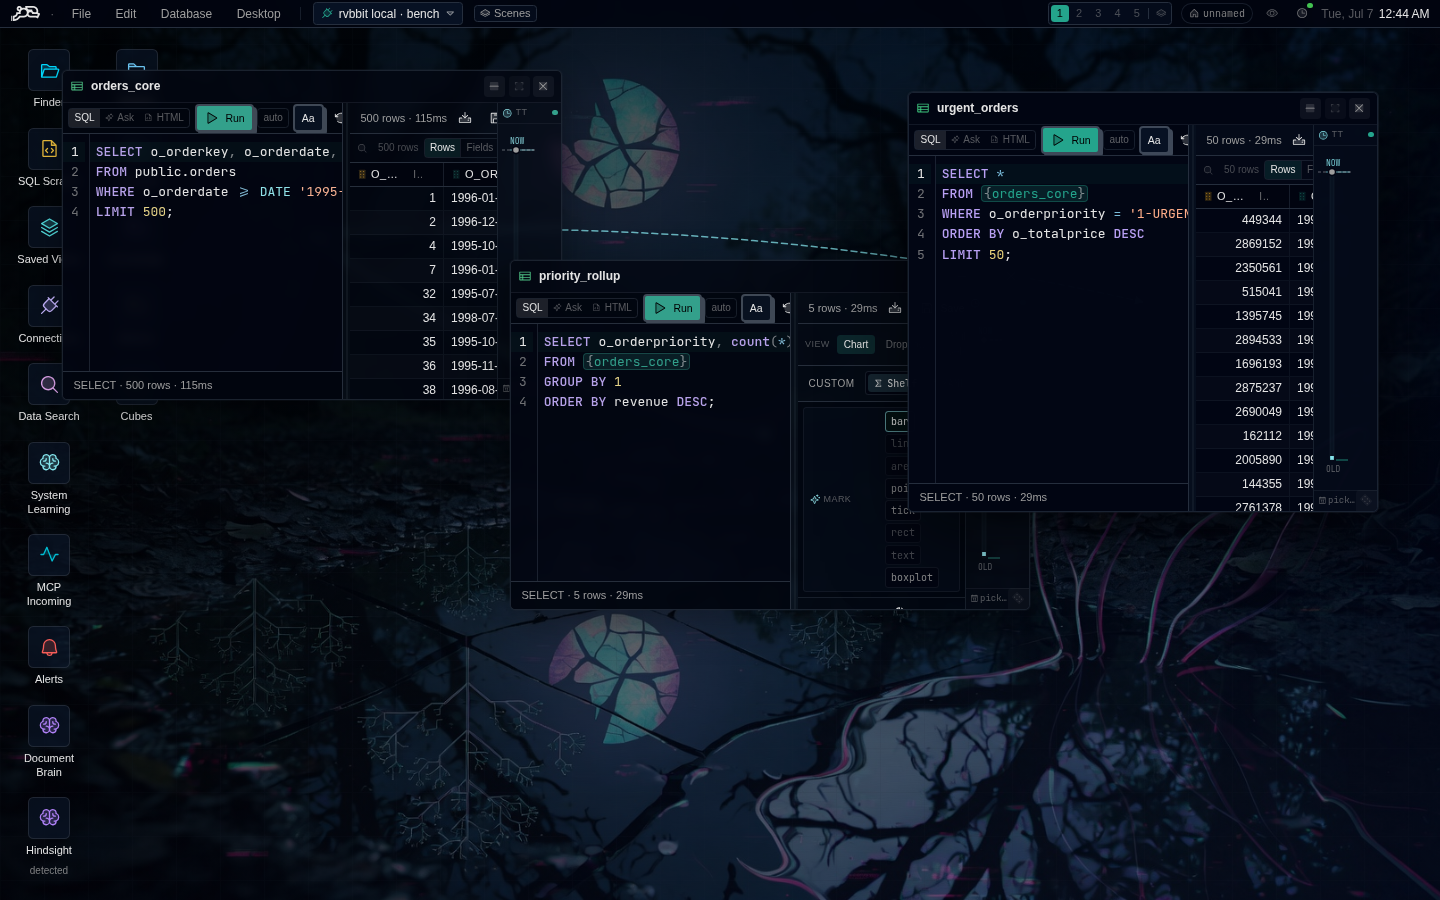Select the boxplot mark type
The width and height of the screenshot is (1440, 900).
pos(911,577)
